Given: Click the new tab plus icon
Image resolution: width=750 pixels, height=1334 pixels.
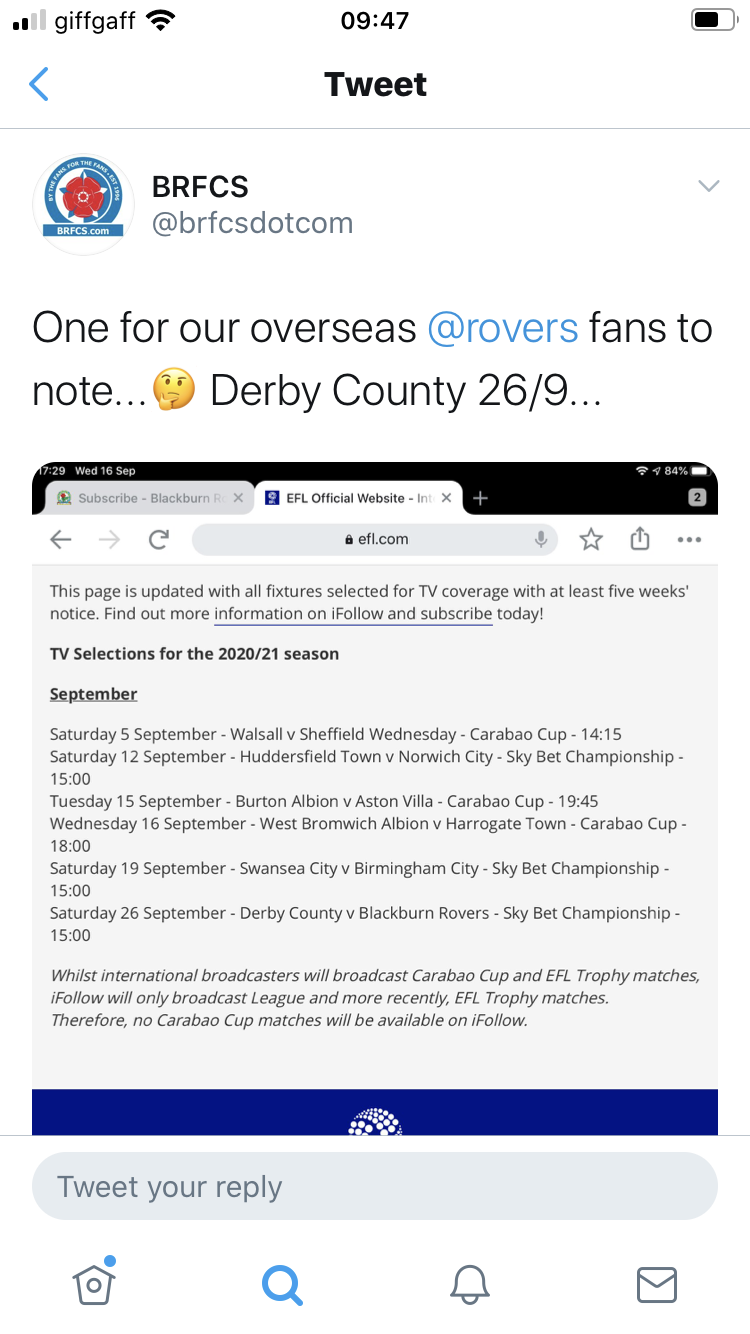Looking at the screenshot, I should 480,498.
